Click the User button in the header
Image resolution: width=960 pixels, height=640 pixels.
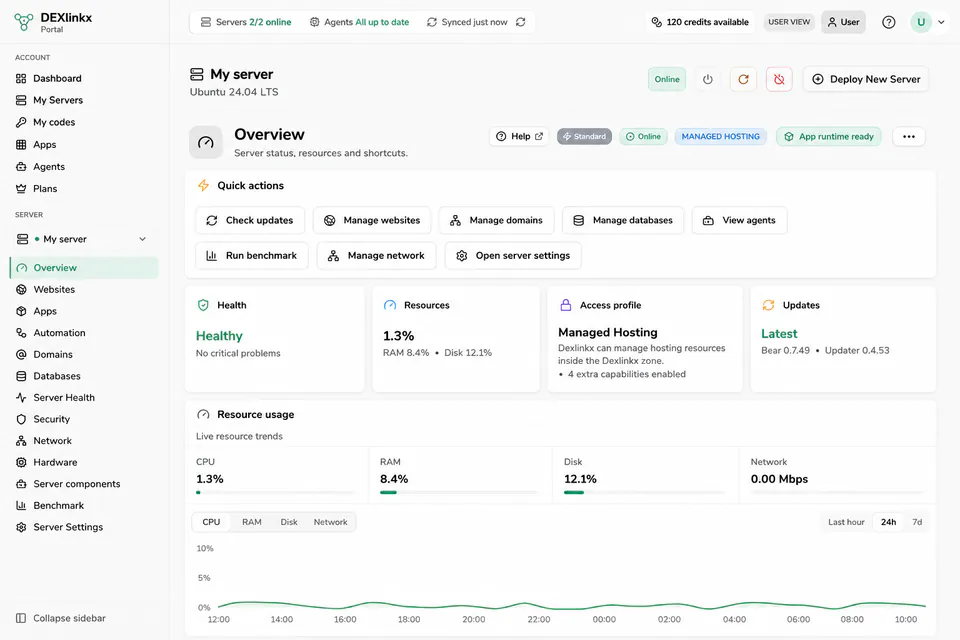tap(843, 22)
